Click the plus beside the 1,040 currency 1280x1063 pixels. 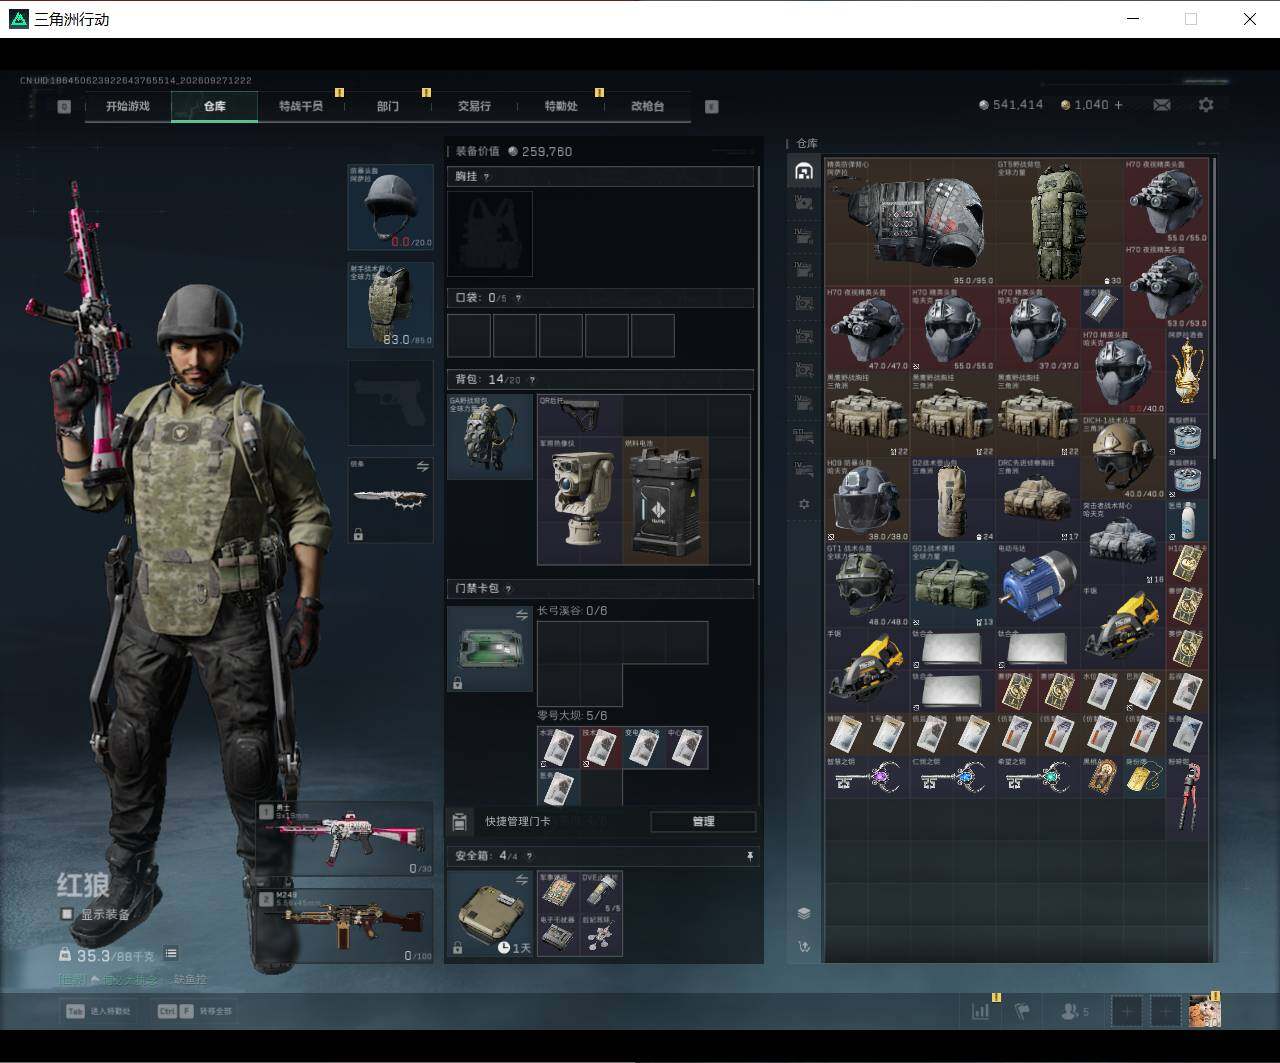[1118, 105]
